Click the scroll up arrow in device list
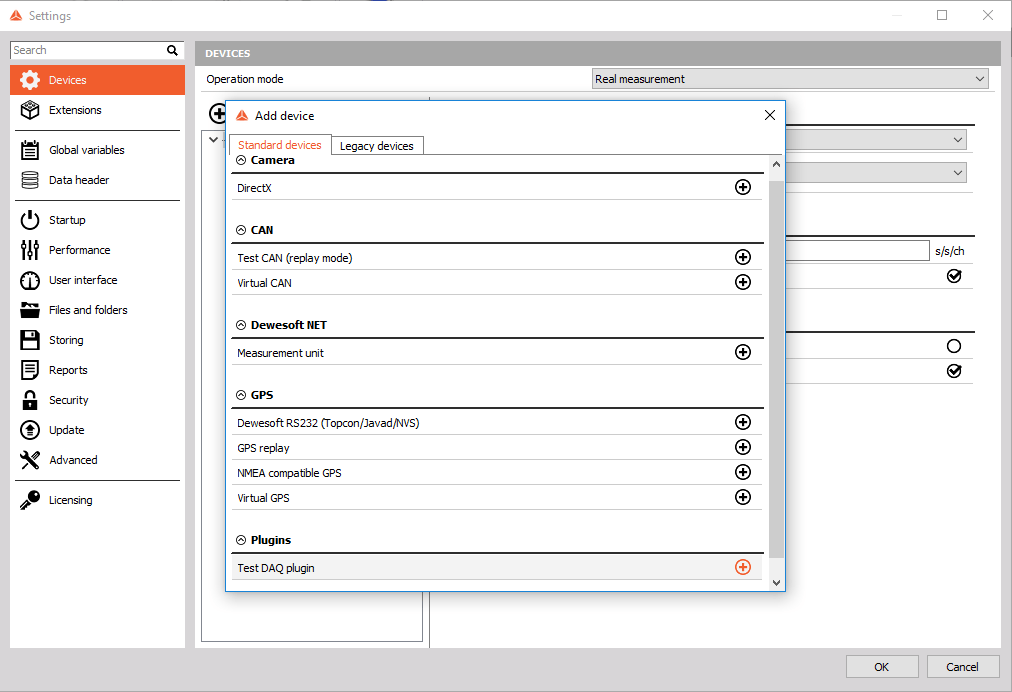The width and height of the screenshot is (1012, 692). (x=776, y=165)
